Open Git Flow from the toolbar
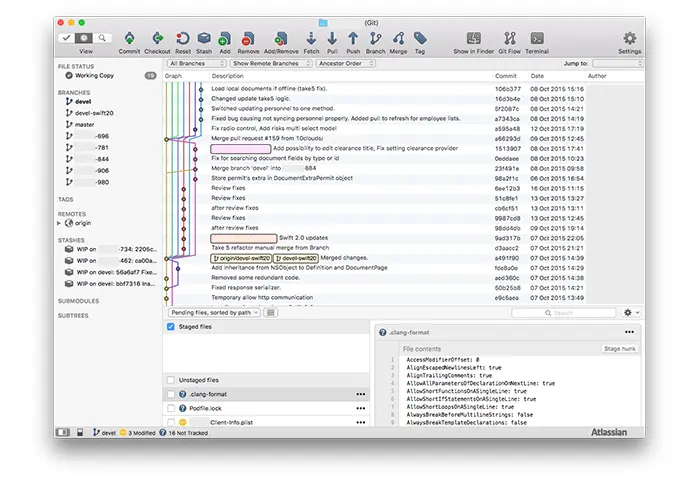Screen dimensions: 700x480 click(x=509, y=39)
